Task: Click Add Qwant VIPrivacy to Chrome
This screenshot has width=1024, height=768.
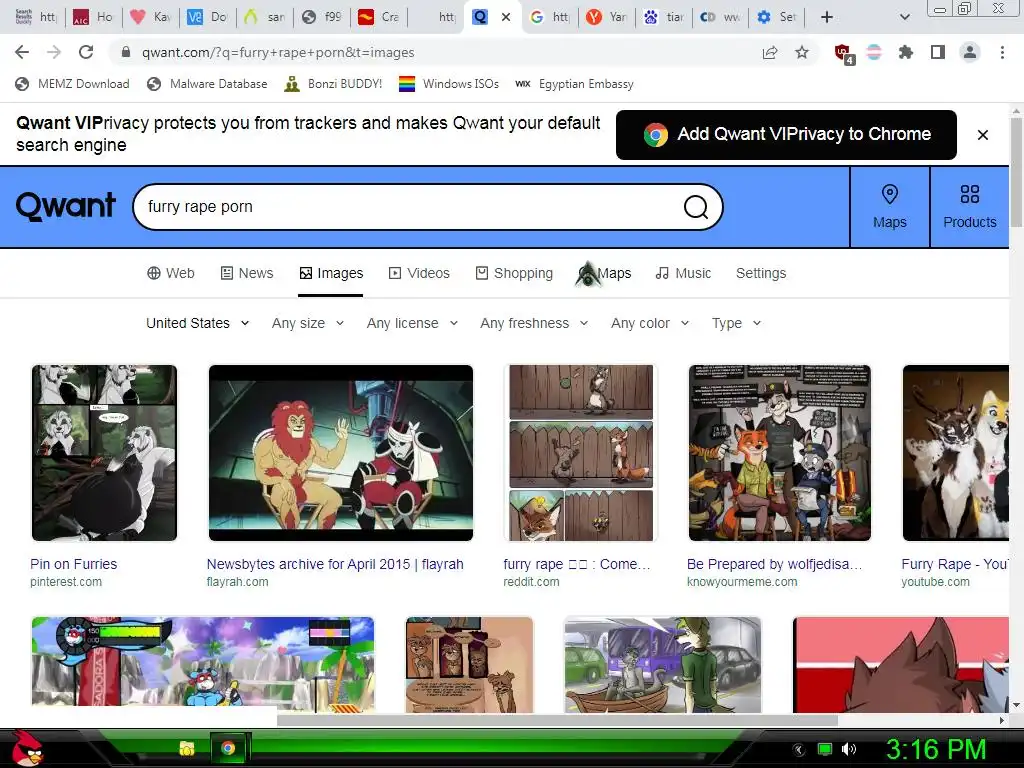Action: pos(786,135)
